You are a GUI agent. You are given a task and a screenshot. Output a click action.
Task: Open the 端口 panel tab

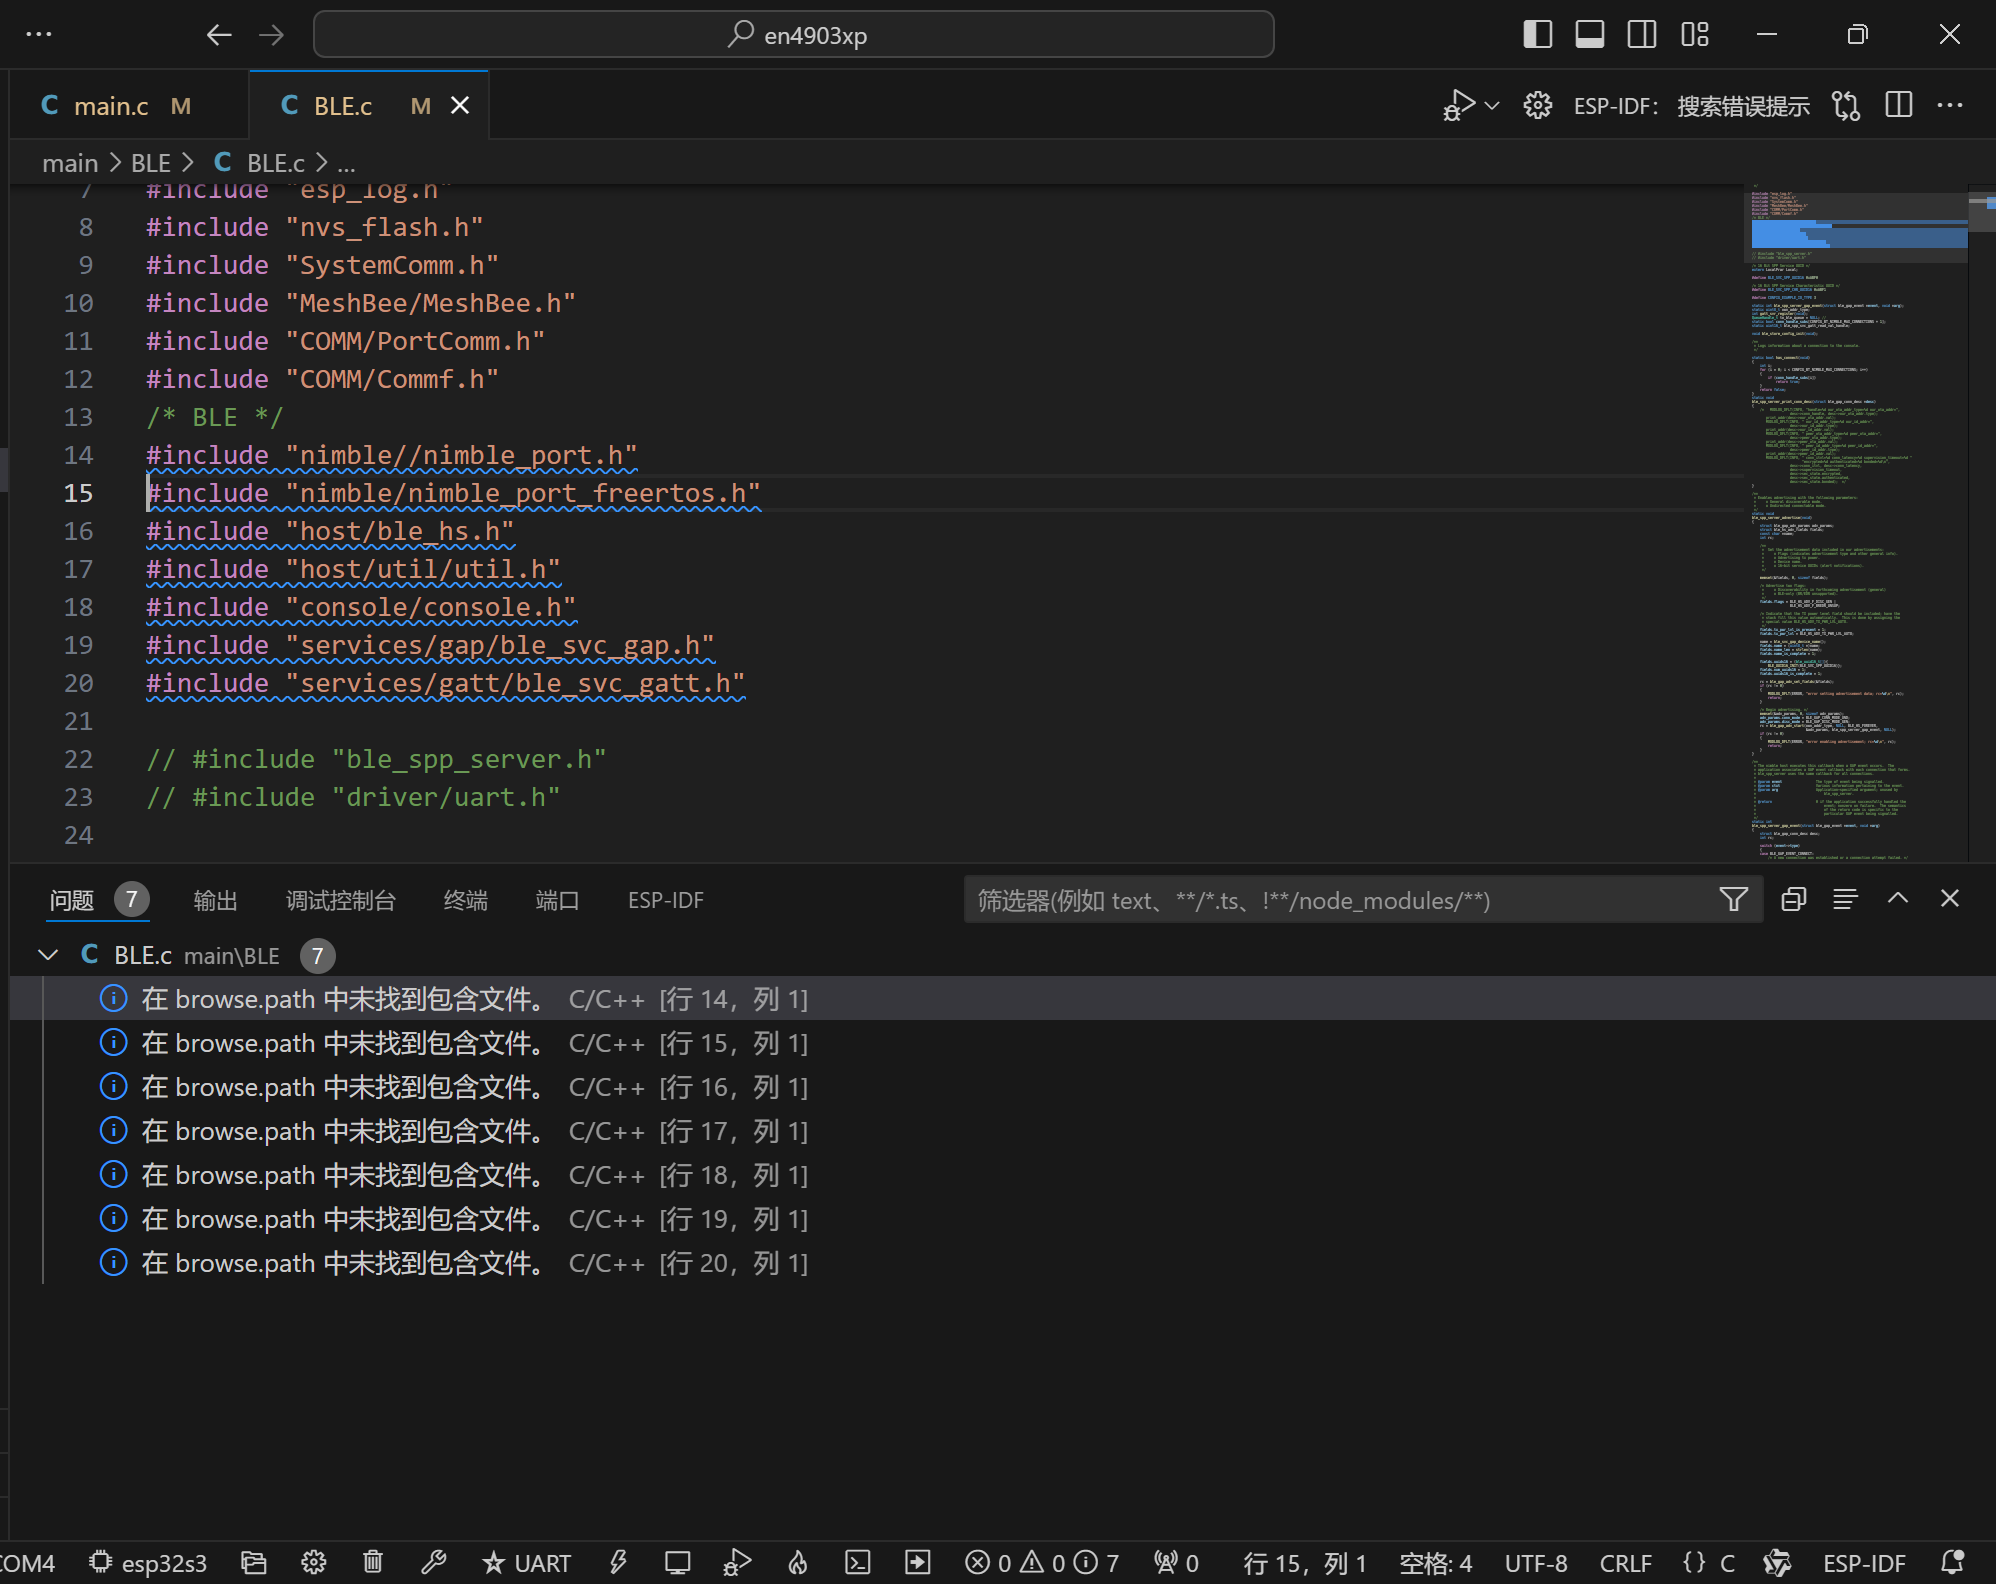(557, 900)
